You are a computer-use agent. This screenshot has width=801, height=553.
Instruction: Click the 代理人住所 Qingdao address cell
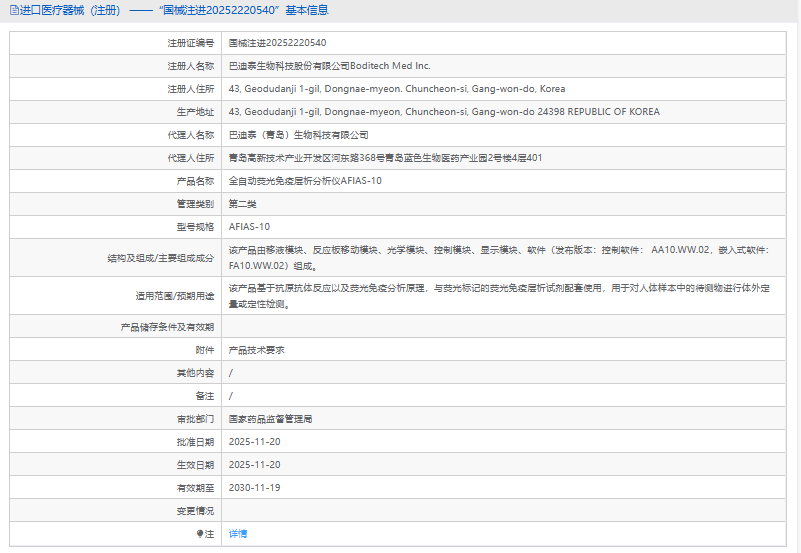pos(385,158)
